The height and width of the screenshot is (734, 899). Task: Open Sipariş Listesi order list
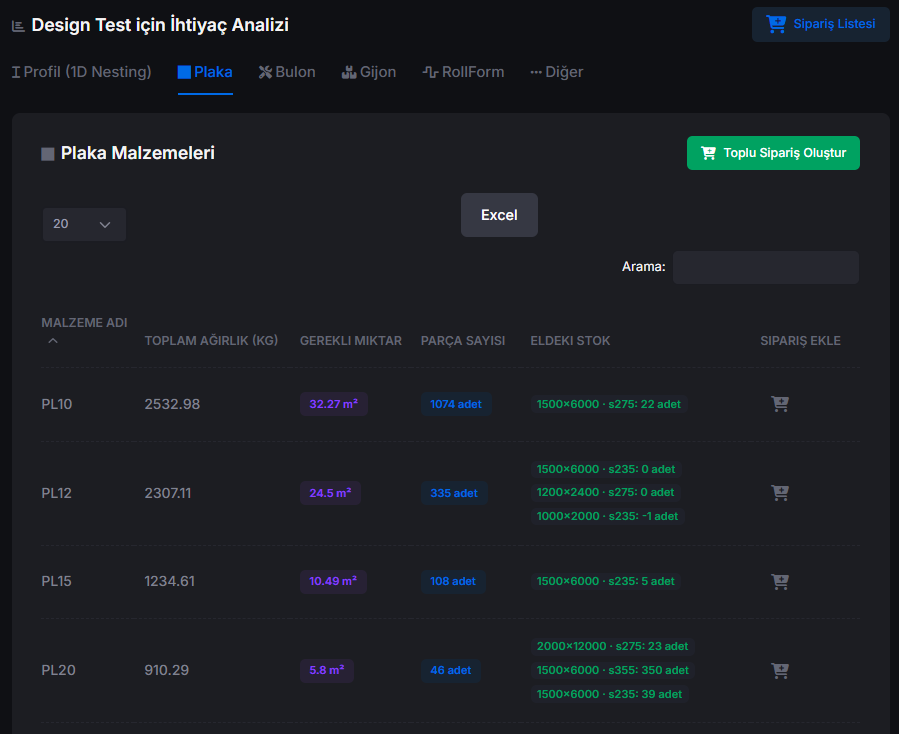[x=820, y=24]
